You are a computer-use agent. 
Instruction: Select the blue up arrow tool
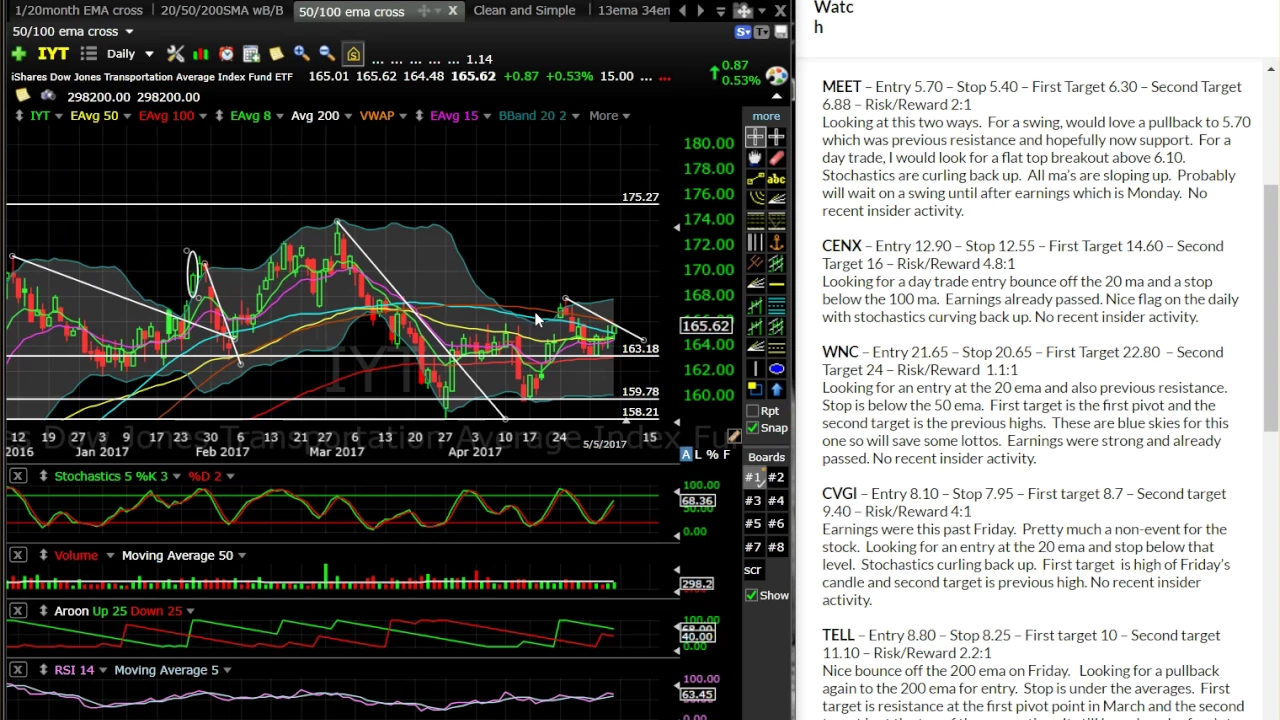777,388
